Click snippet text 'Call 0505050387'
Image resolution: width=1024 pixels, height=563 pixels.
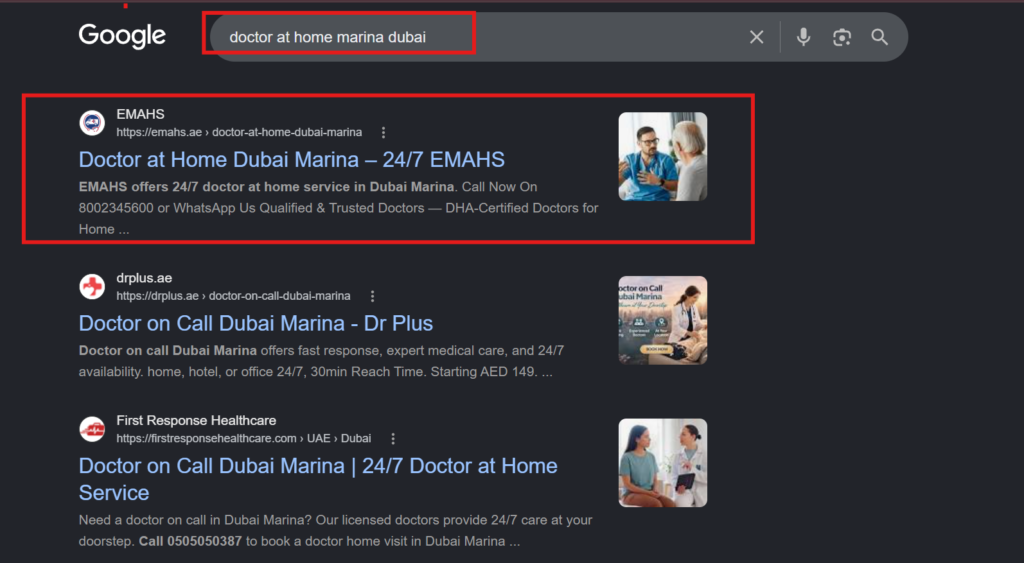click(190, 541)
